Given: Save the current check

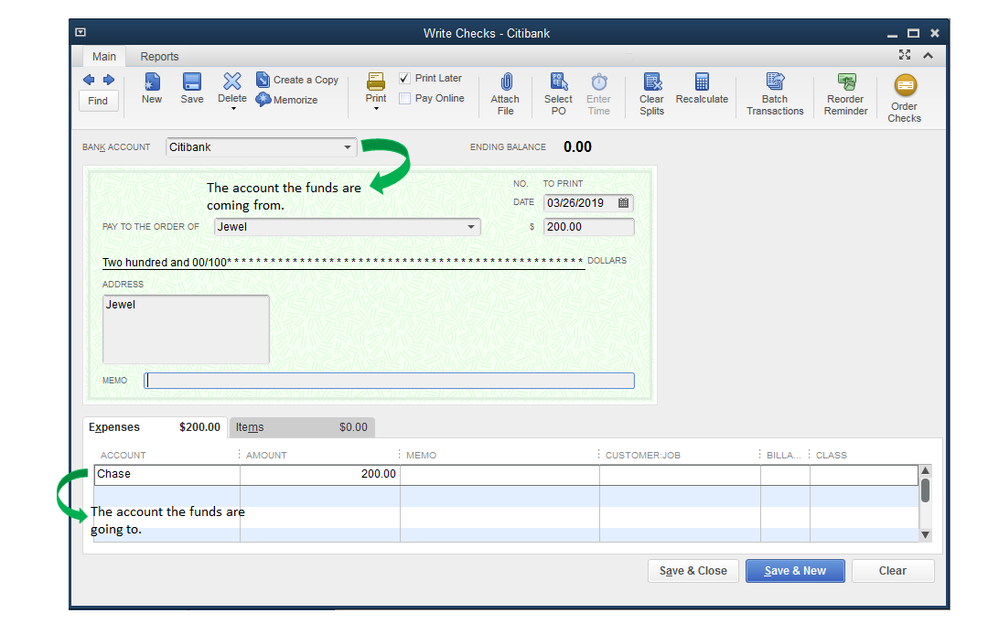Looking at the screenshot, I should coord(192,88).
